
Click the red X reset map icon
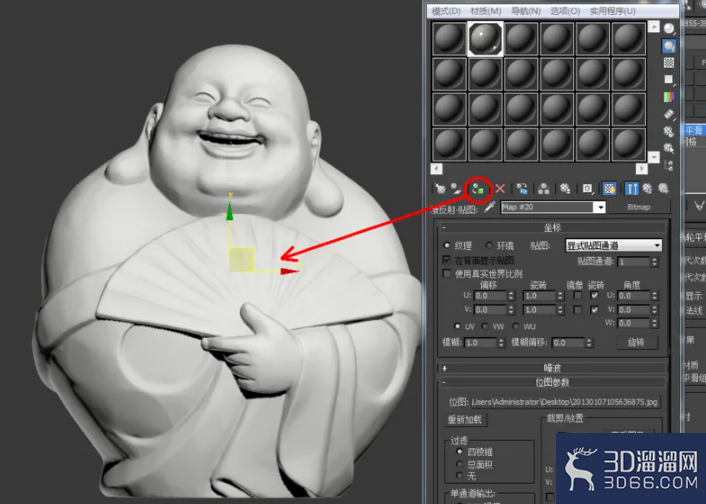tap(500, 189)
